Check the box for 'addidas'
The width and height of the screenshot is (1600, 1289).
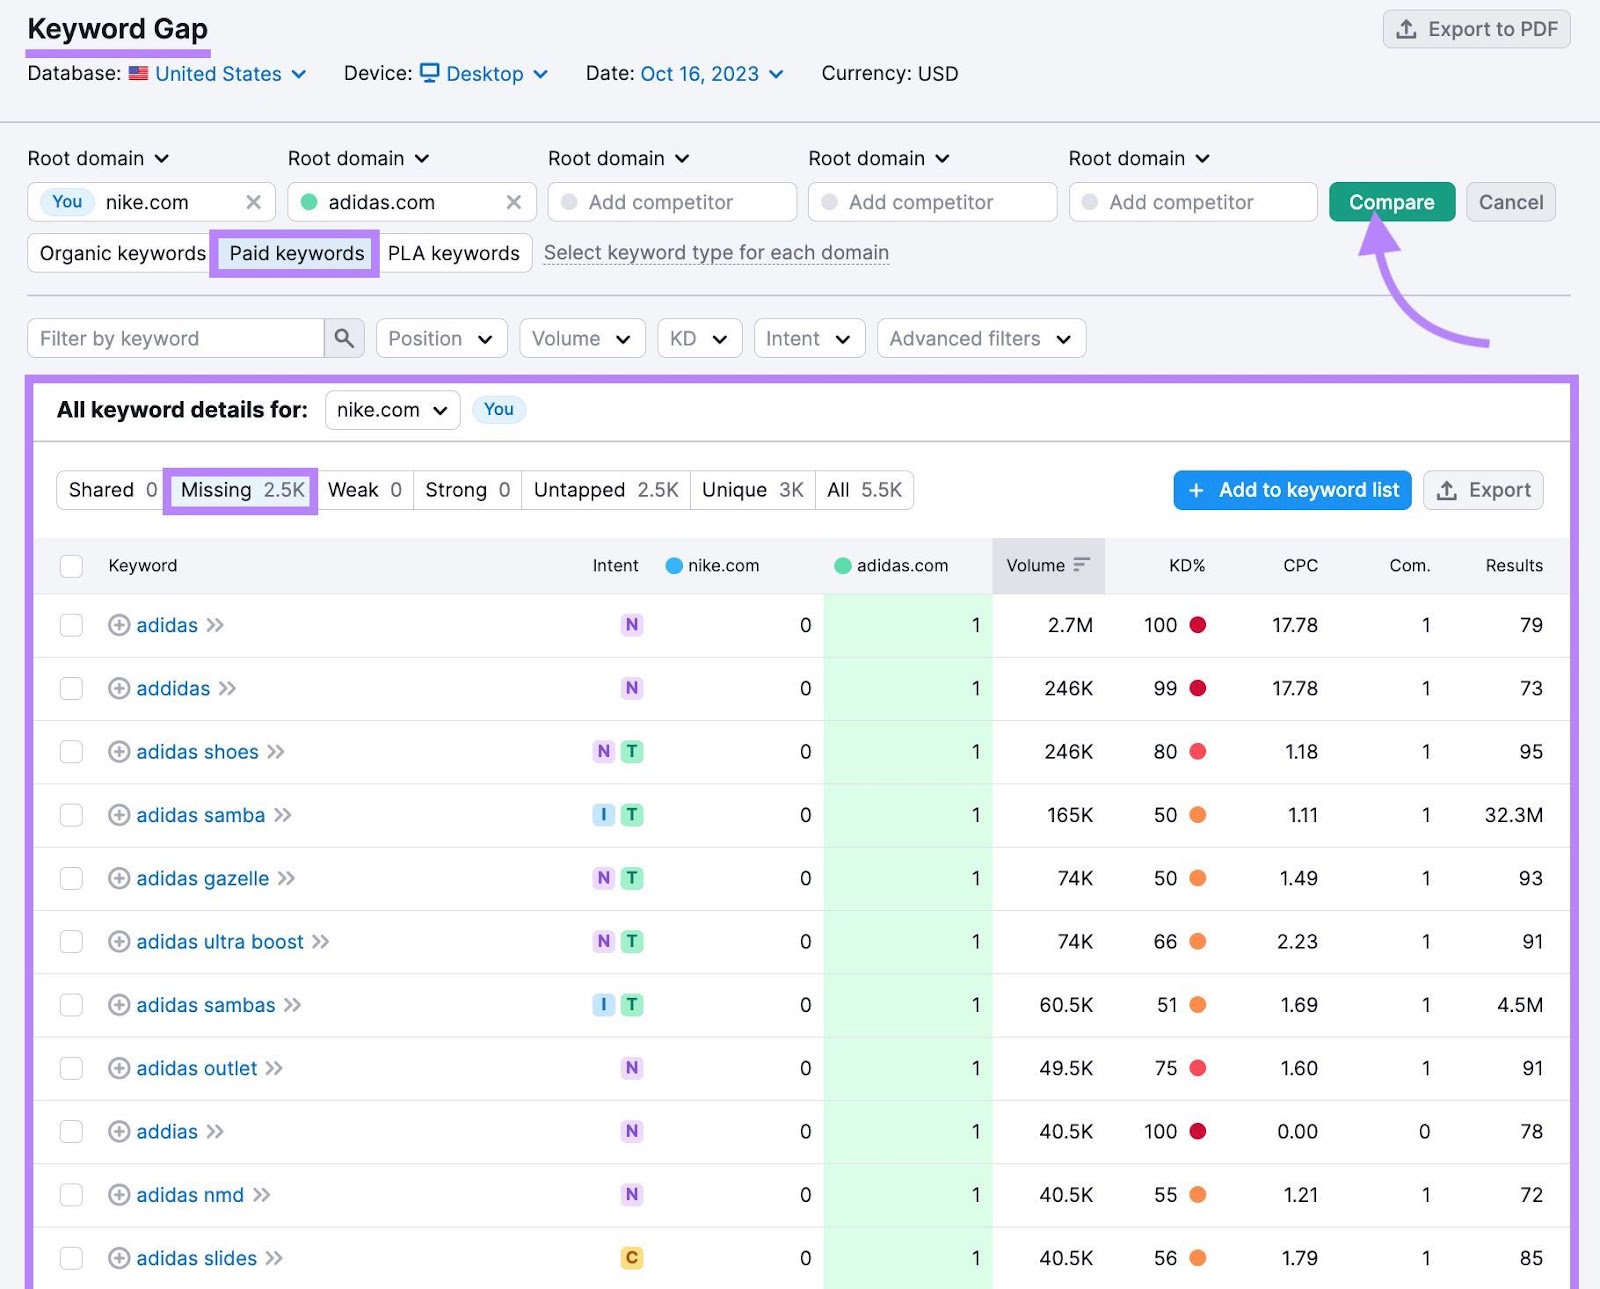coord(71,688)
